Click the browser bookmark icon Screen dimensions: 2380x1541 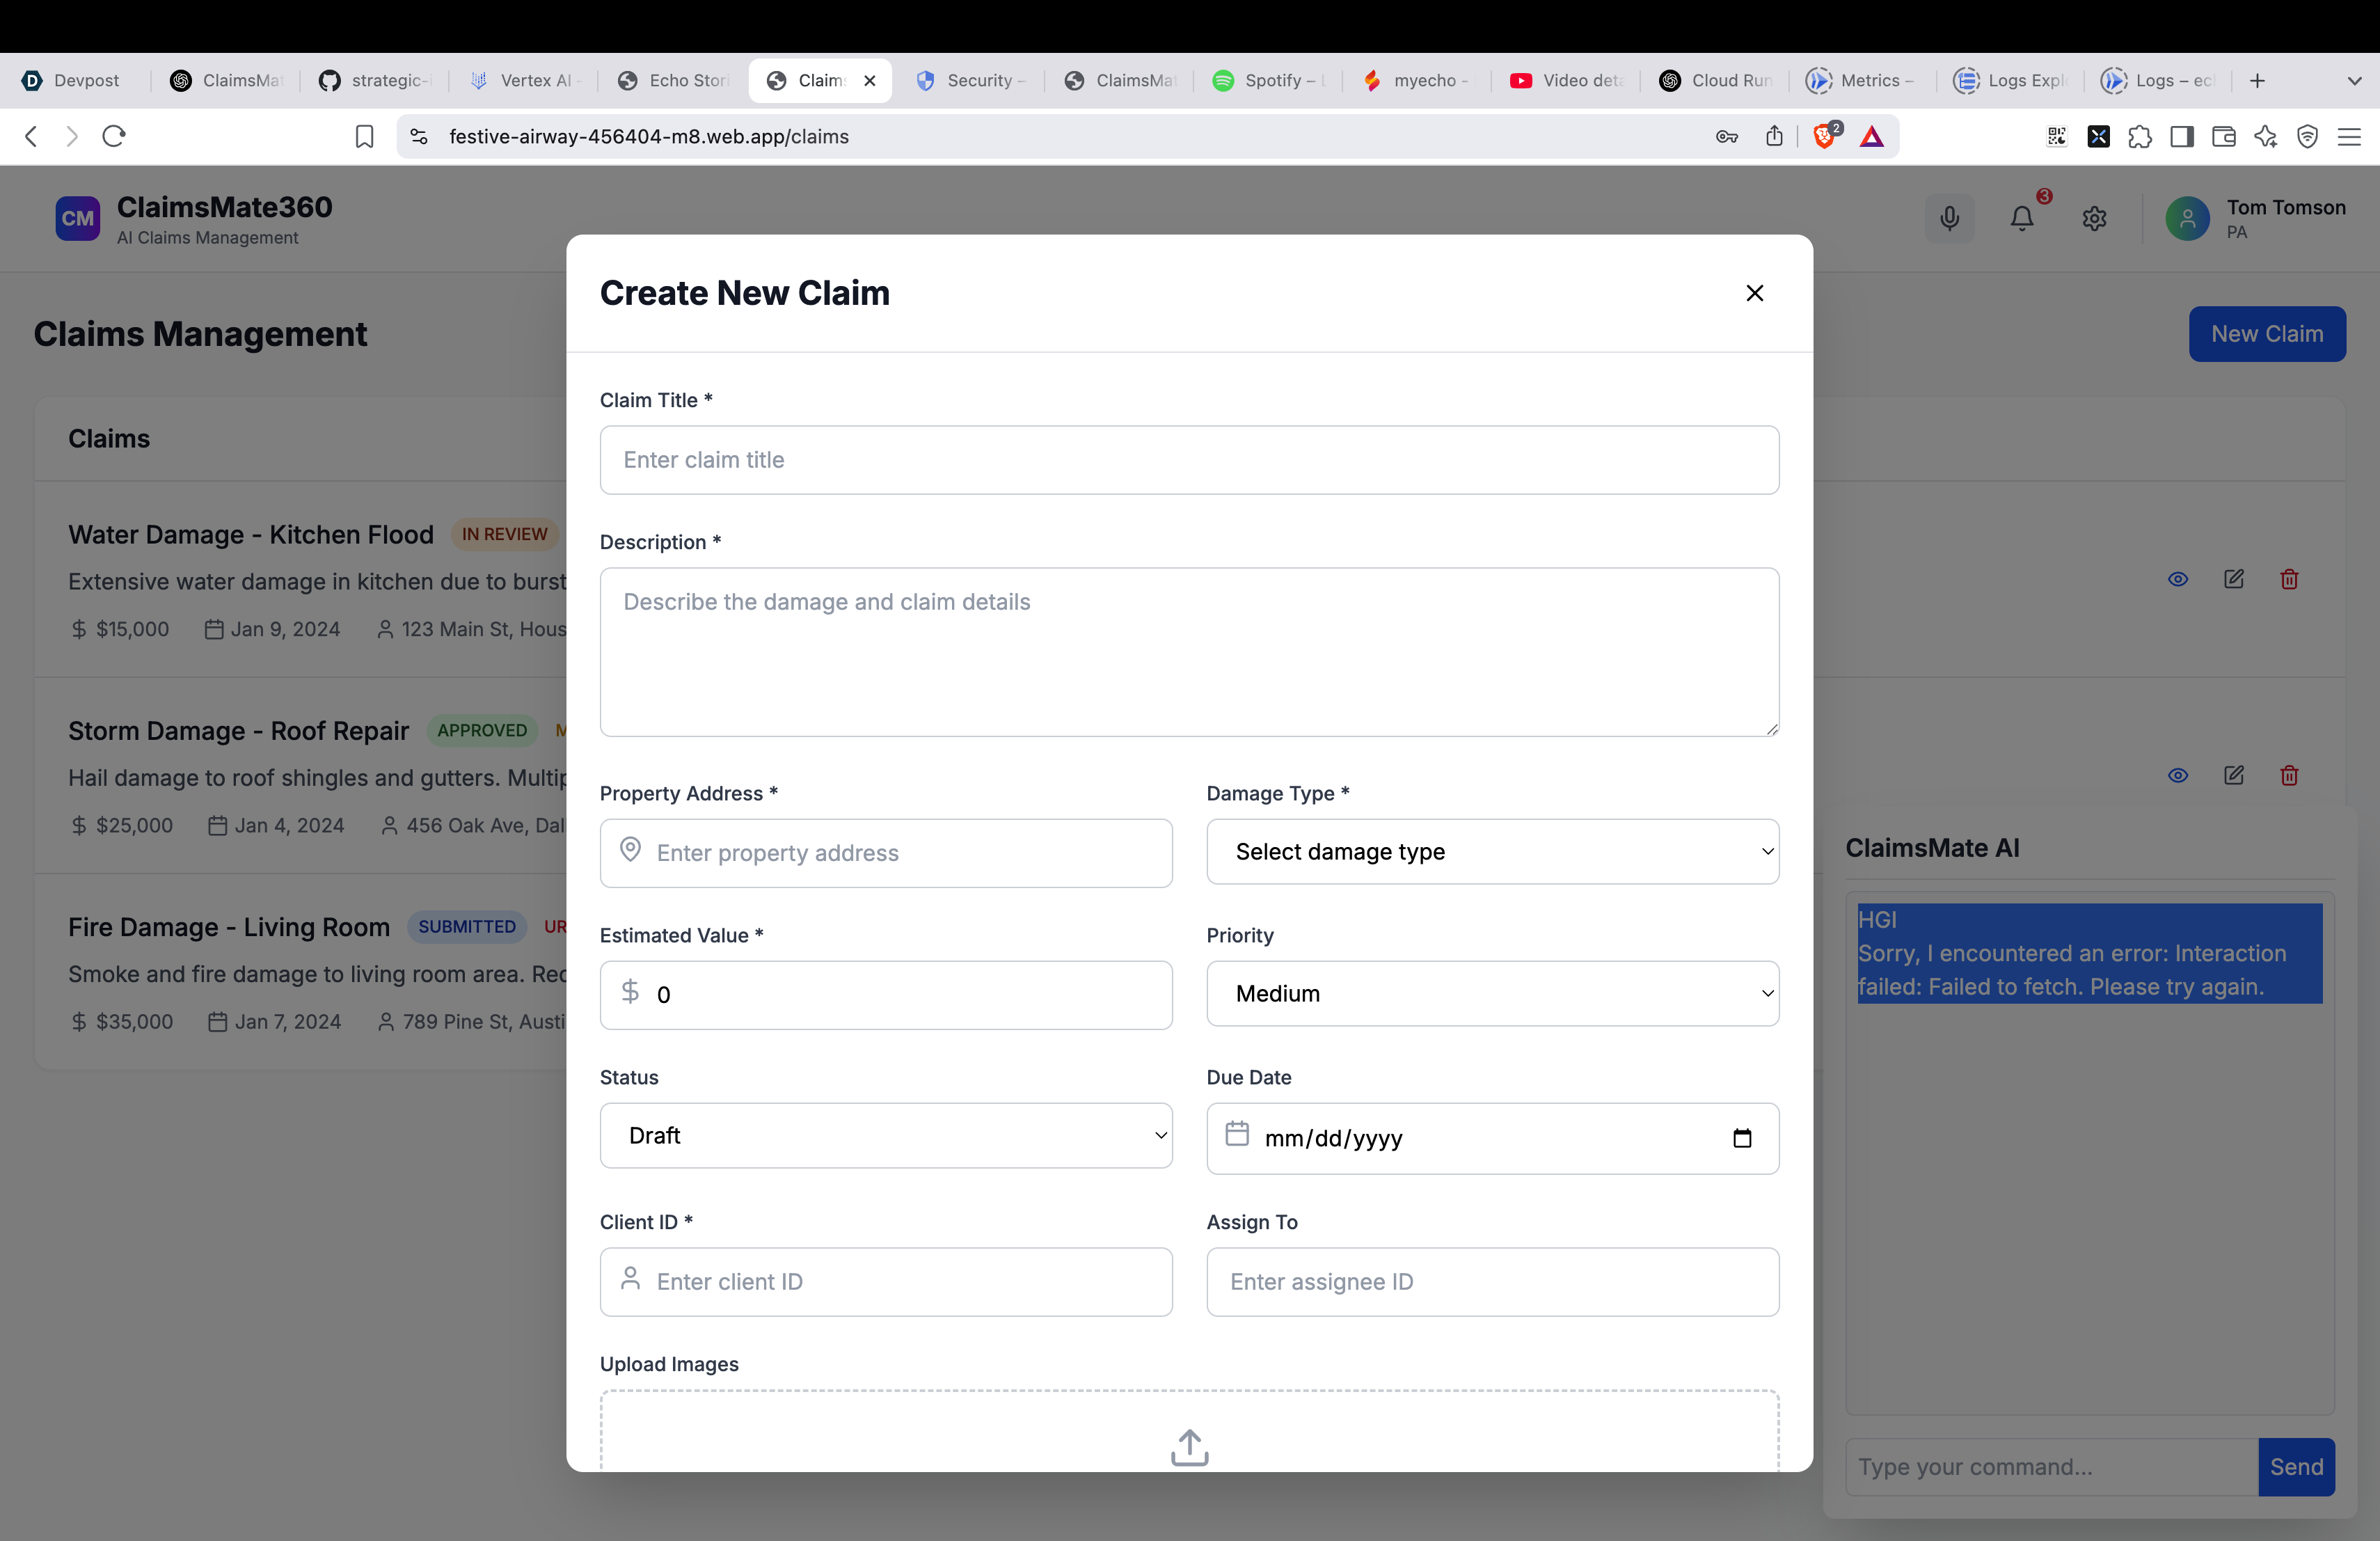coord(364,136)
